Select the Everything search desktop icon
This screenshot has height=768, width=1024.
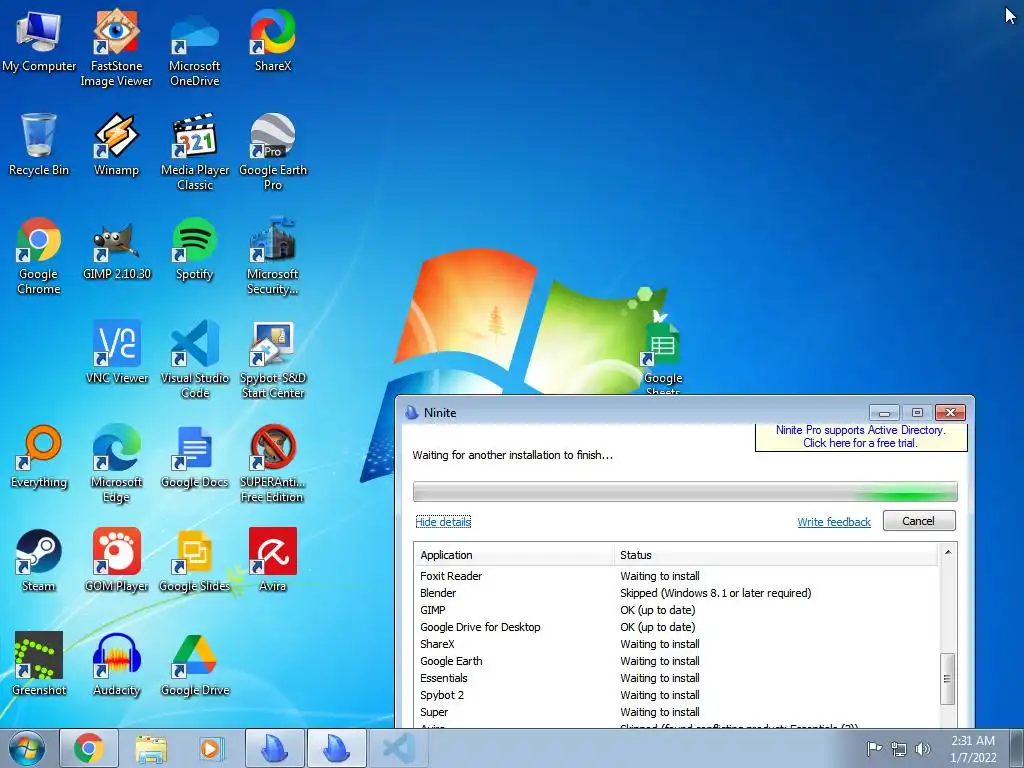pos(39,456)
